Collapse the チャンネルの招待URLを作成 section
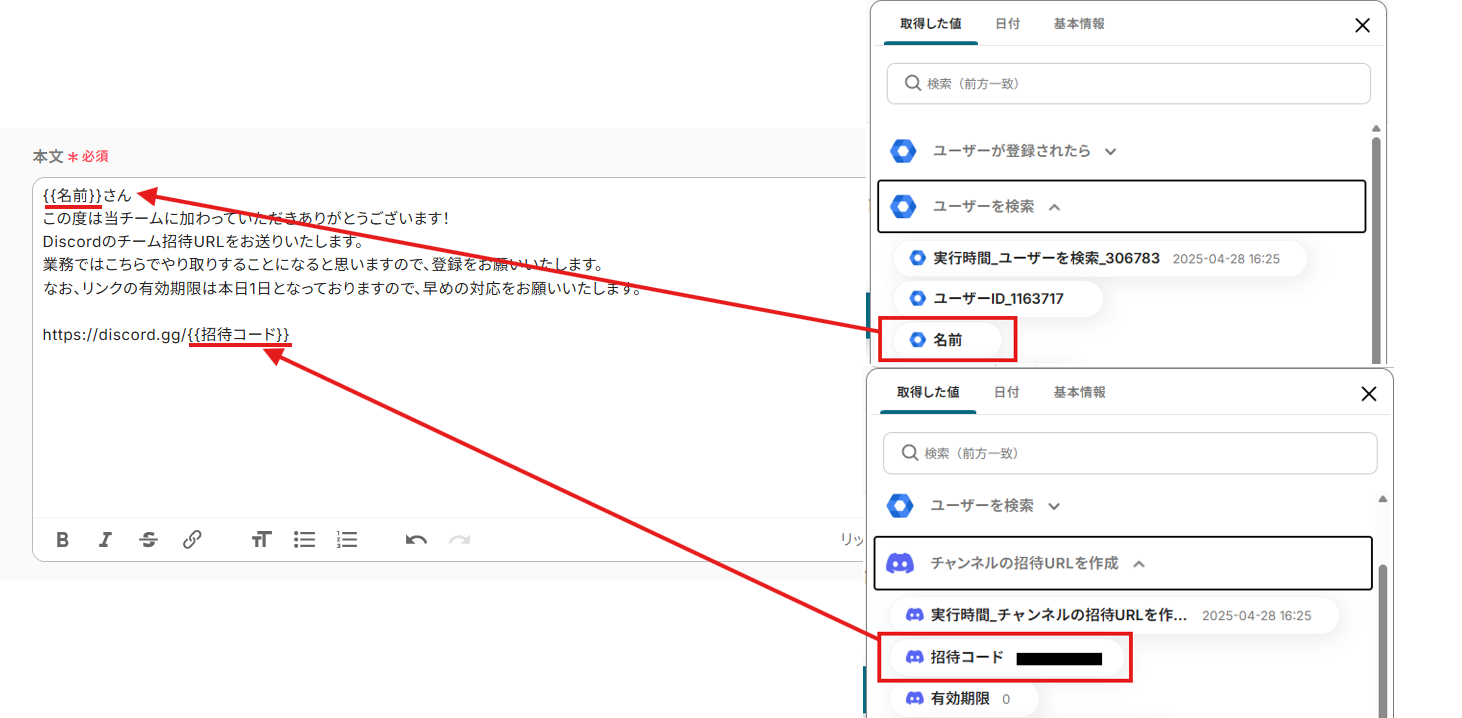The width and height of the screenshot is (1462, 718). pyautogui.click(x=1138, y=564)
